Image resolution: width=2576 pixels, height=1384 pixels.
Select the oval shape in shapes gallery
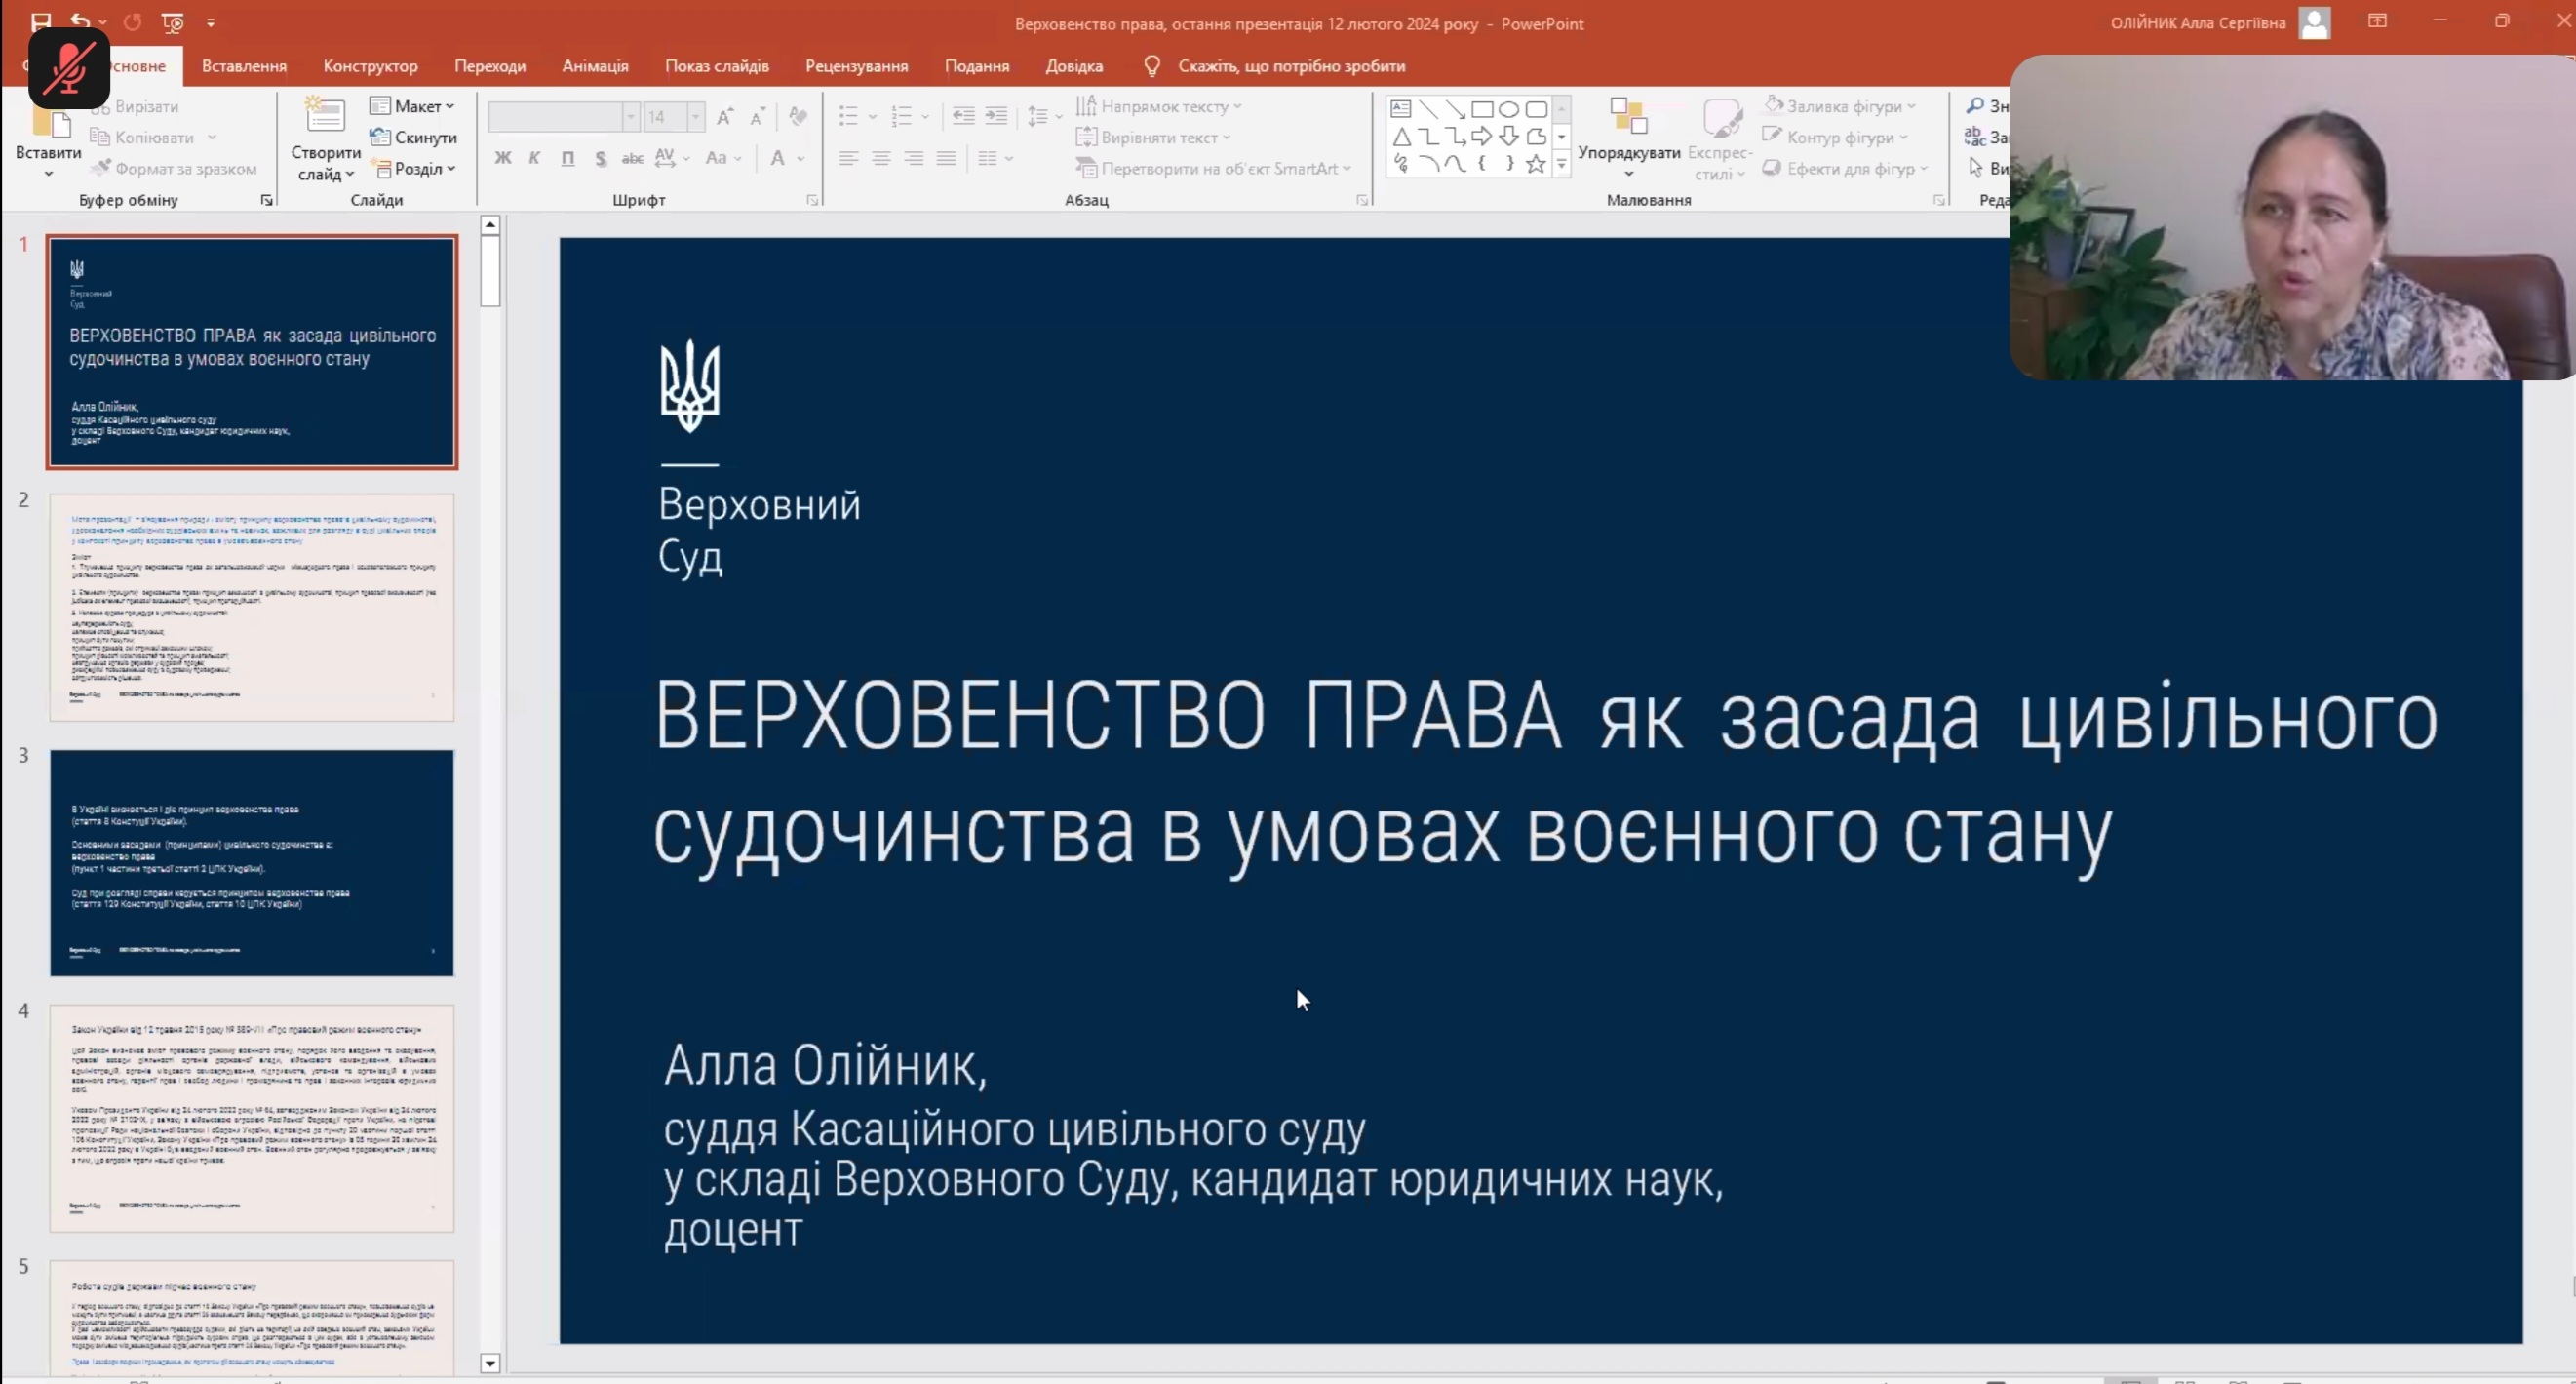click(x=1508, y=109)
